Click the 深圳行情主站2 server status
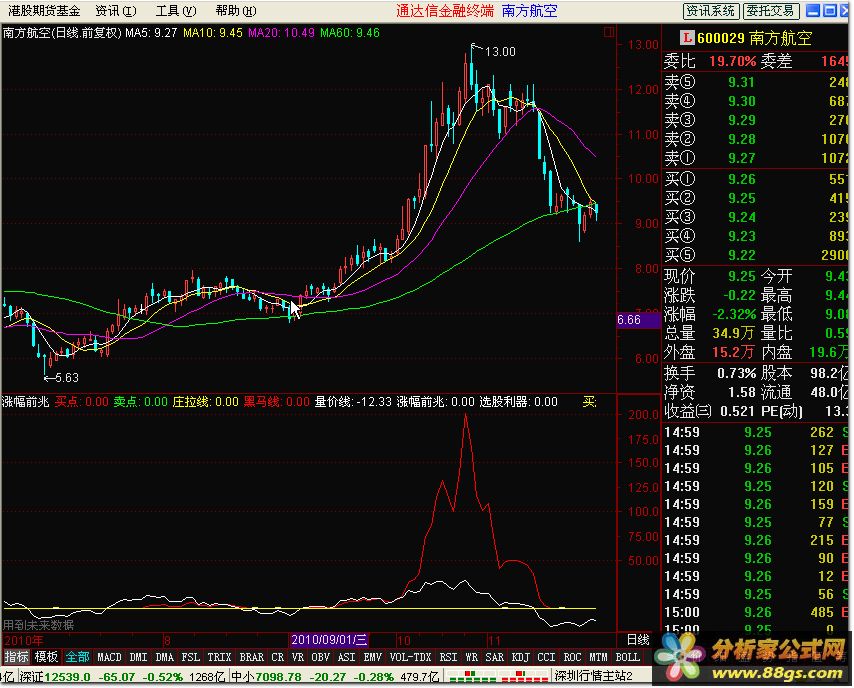This screenshot has height=688, width=854. [x=594, y=677]
